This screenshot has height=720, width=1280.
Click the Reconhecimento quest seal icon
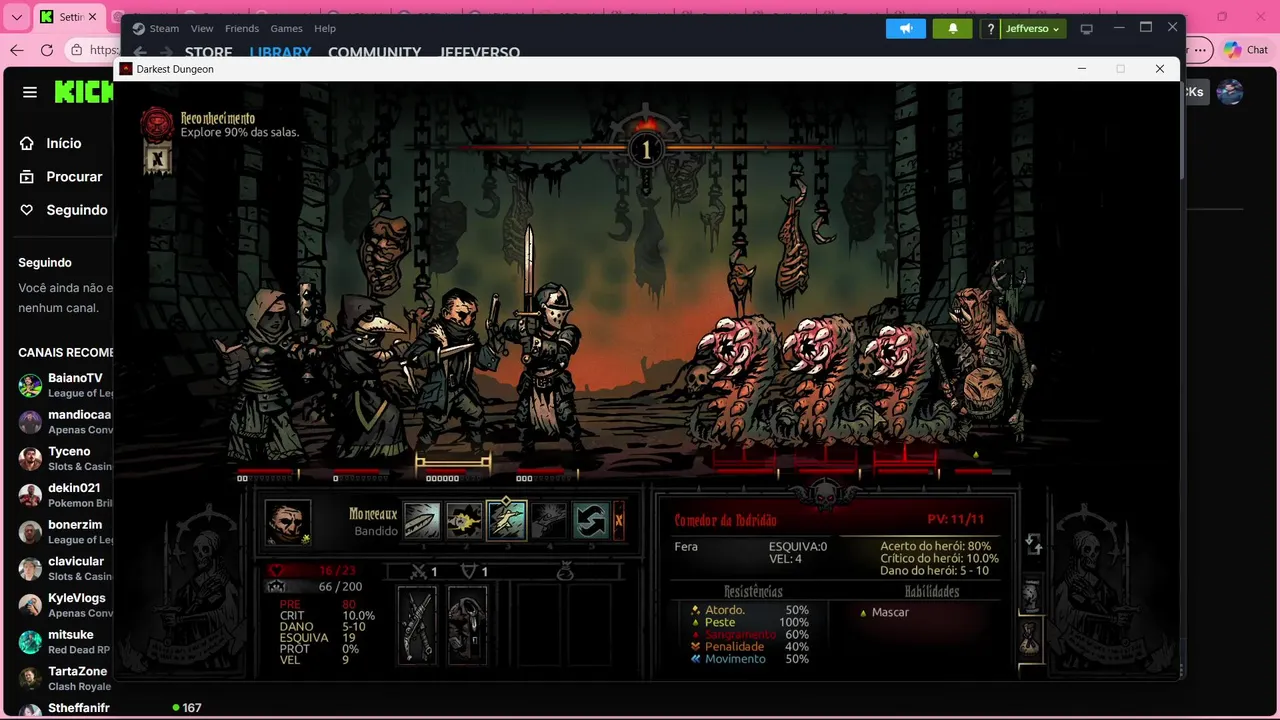pyautogui.click(x=157, y=124)
